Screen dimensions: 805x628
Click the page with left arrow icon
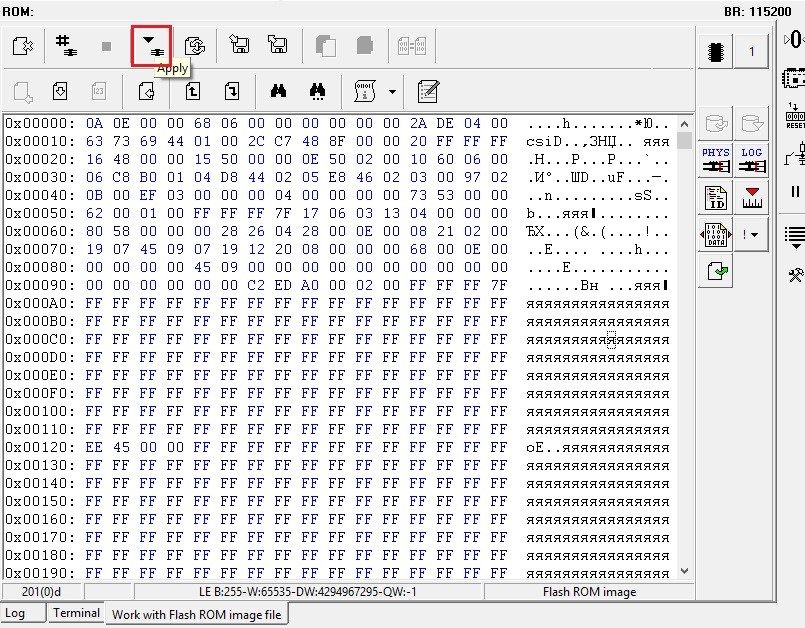tap(146, 91)
